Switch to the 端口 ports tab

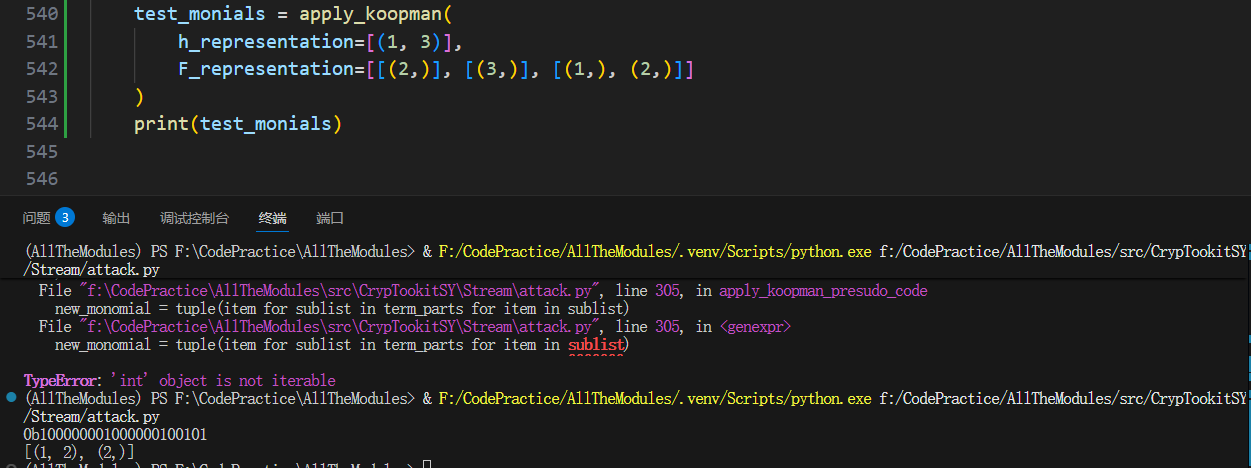coord(330,218)
